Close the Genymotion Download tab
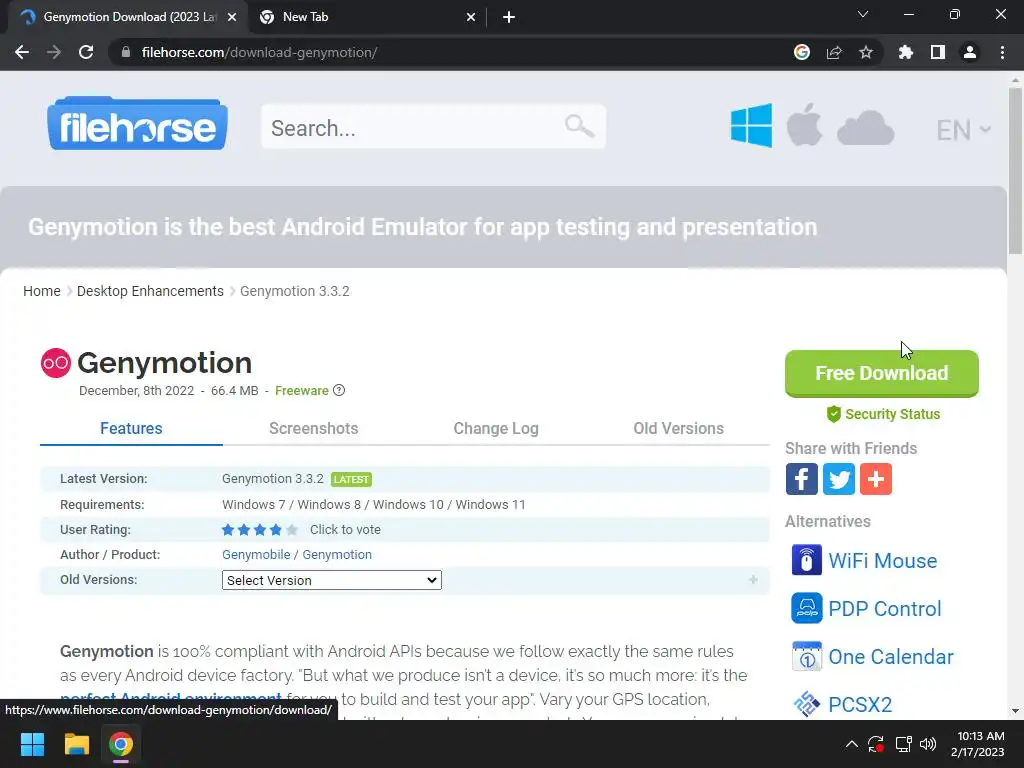This screenshot has height=768, width=1024. click(232, 17)
